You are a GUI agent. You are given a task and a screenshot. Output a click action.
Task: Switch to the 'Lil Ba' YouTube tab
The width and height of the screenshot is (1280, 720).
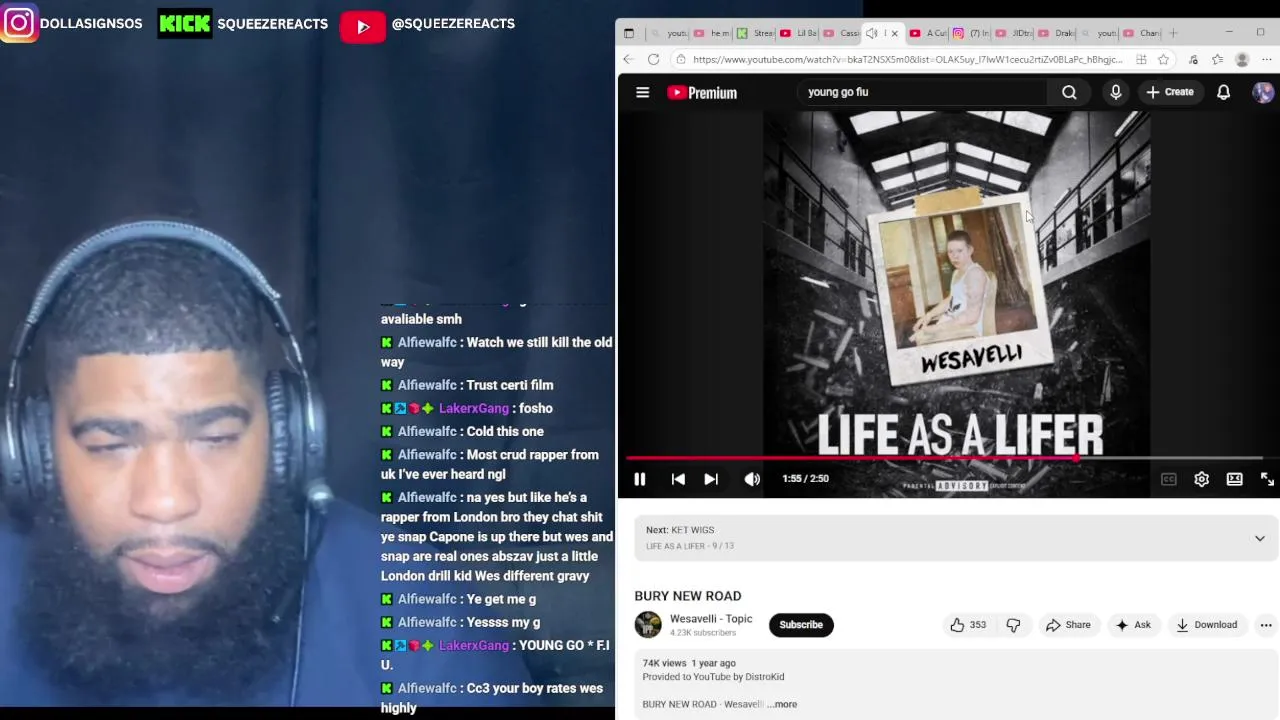click(x=798, y=33)
